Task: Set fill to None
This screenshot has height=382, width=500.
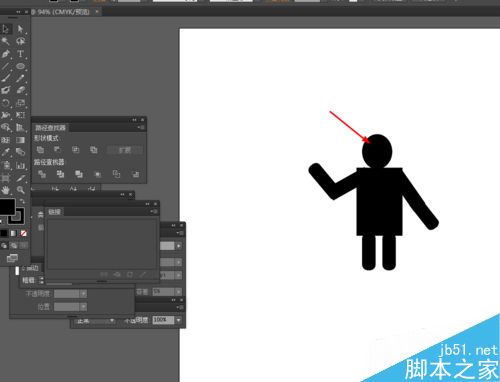Action: click(x=23, y=233)
